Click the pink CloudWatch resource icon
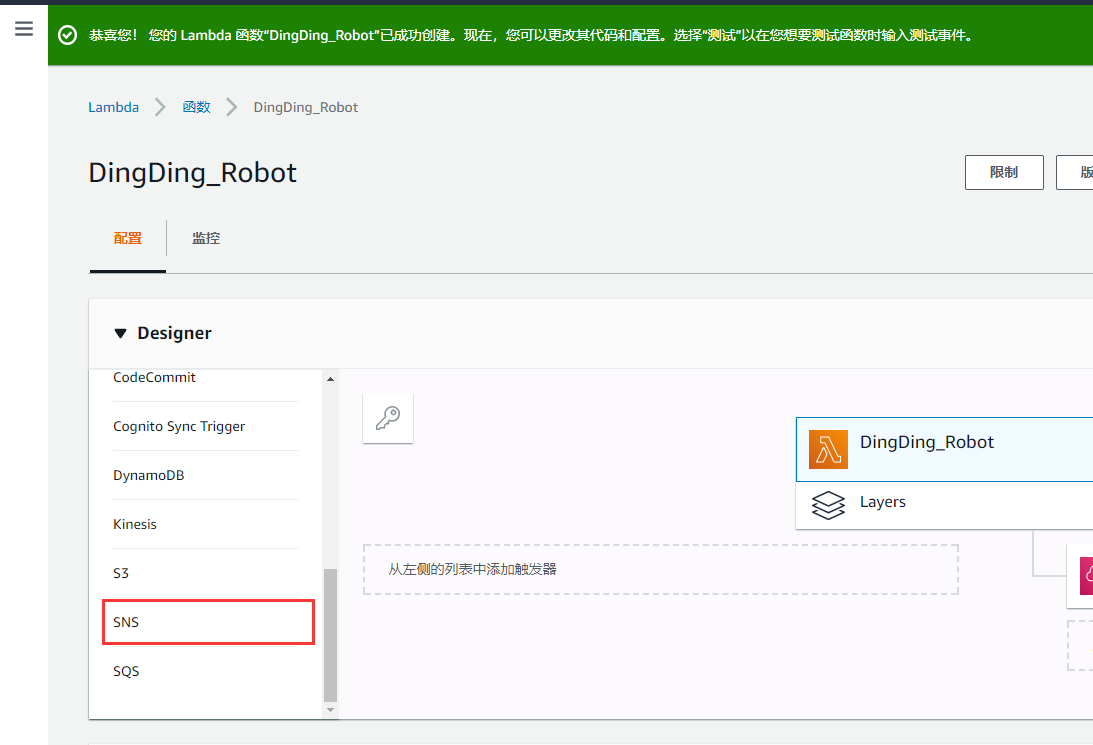The image size is (1093, 745). pyautogui.click(x=1086, y=576)
